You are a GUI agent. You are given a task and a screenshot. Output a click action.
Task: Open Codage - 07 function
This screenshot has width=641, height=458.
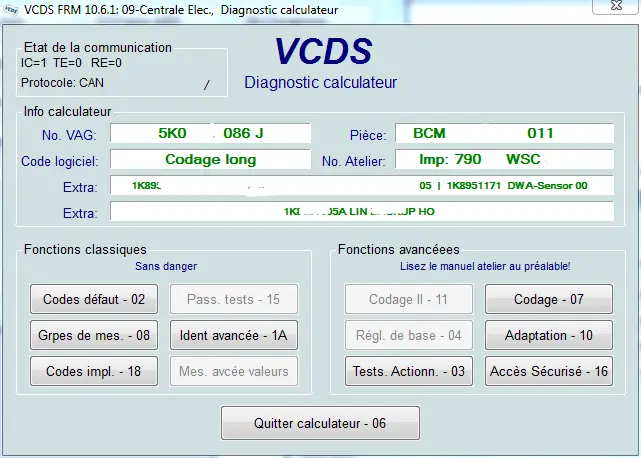coord(549,299)
